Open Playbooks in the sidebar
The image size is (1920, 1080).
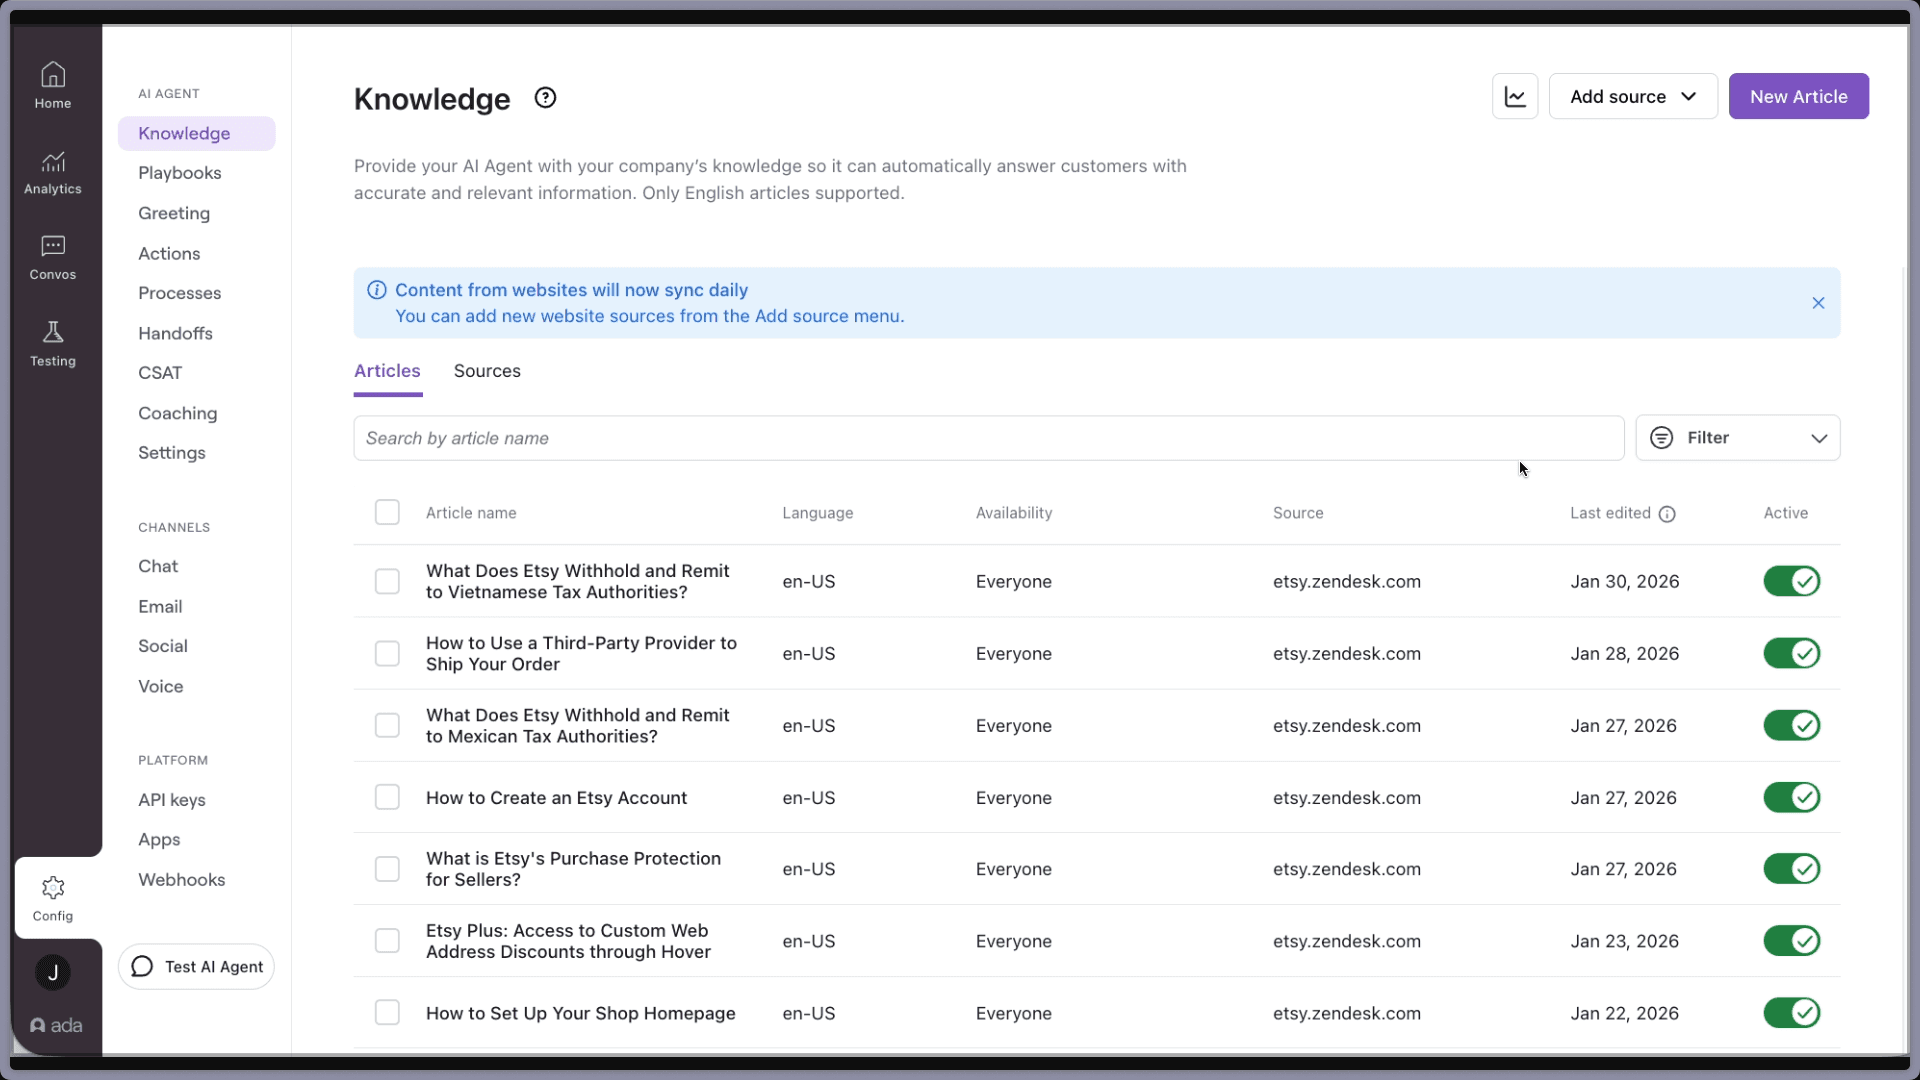click(180, 173)
